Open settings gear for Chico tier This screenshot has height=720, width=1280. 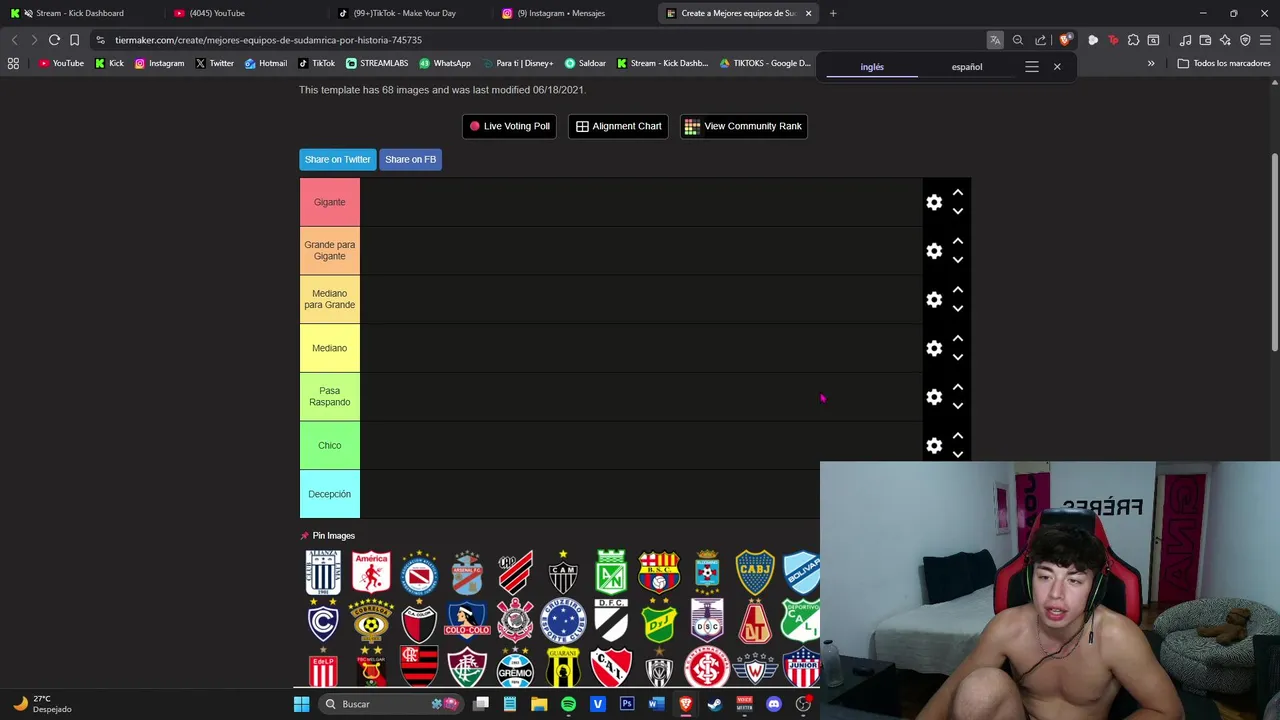[x=934, y=446]
